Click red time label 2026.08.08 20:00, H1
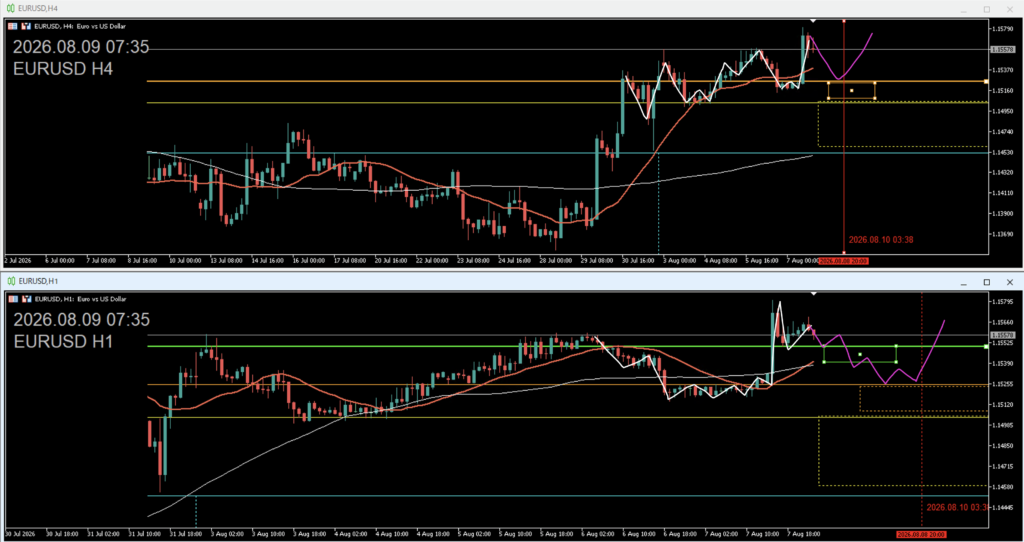This screenshot has height=542, width=1024. click(921, 534)
